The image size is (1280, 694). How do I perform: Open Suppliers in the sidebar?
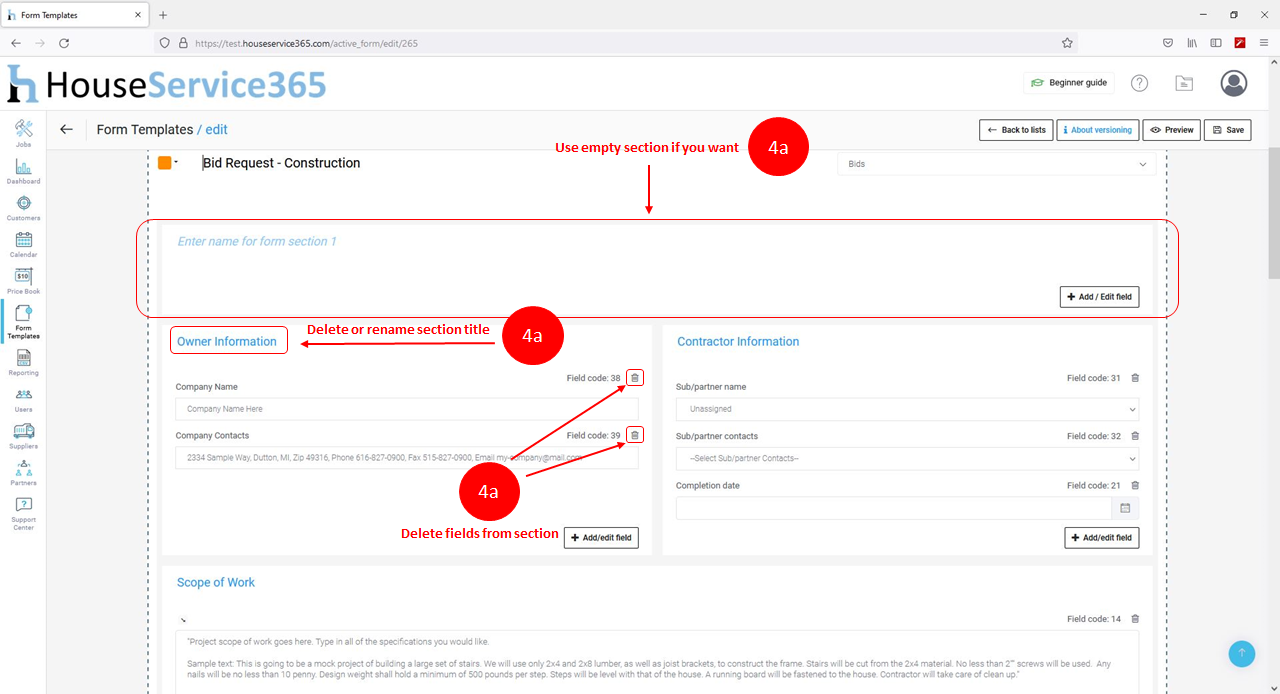[x=23, y=436]
